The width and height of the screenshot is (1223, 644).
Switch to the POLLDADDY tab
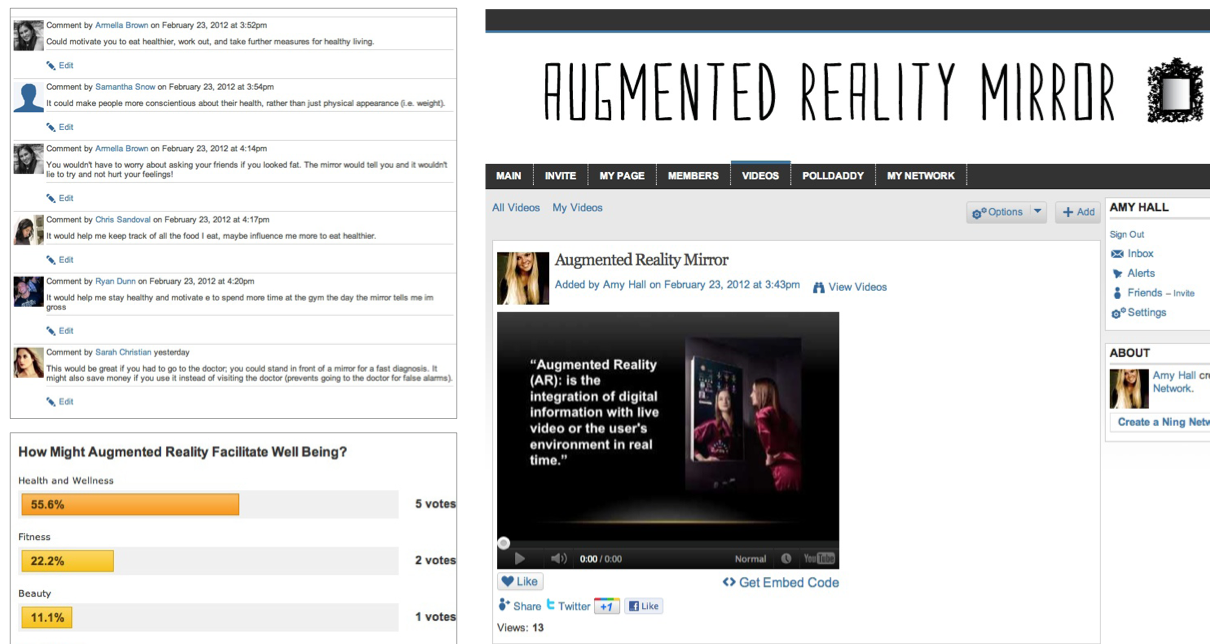pyautogui.click(x=832, y=176)
